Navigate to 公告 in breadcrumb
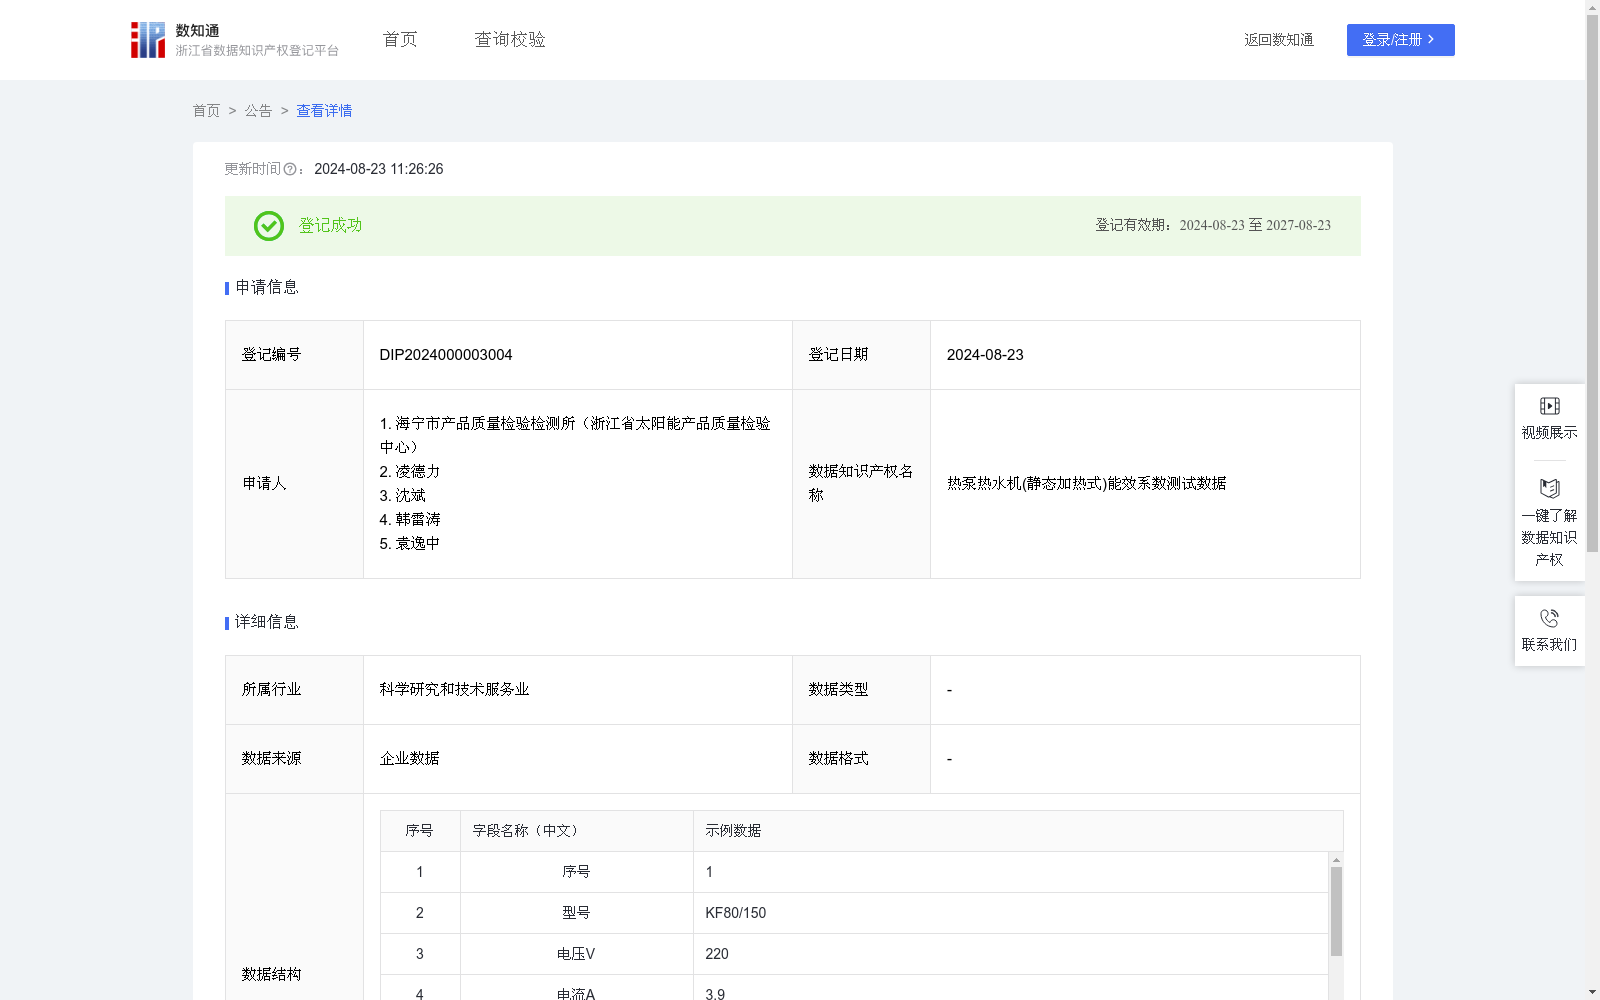The image size is (1600, 1000). tap(258, 111)
